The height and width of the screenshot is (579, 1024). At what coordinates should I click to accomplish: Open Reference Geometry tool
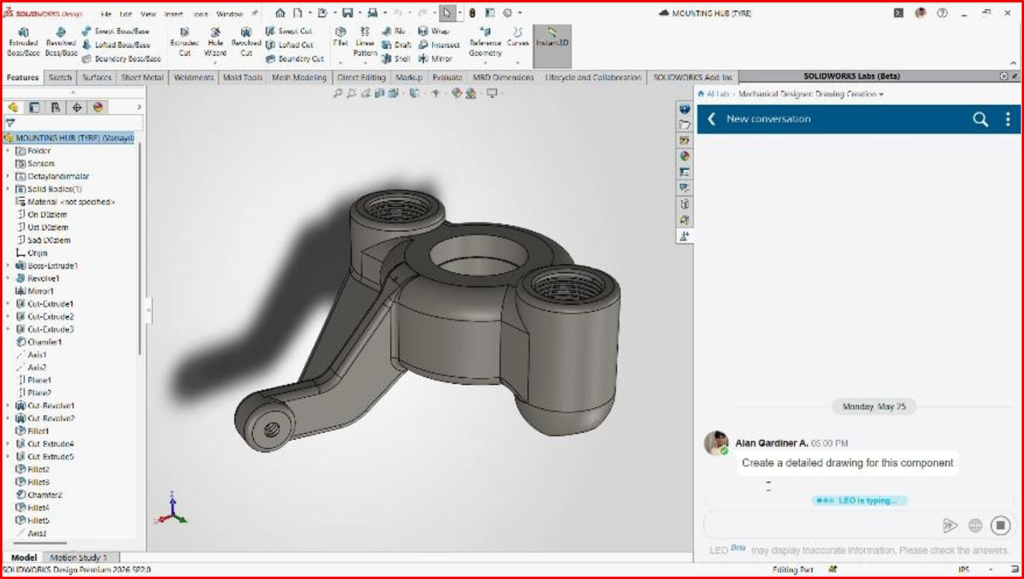[485, 42]
